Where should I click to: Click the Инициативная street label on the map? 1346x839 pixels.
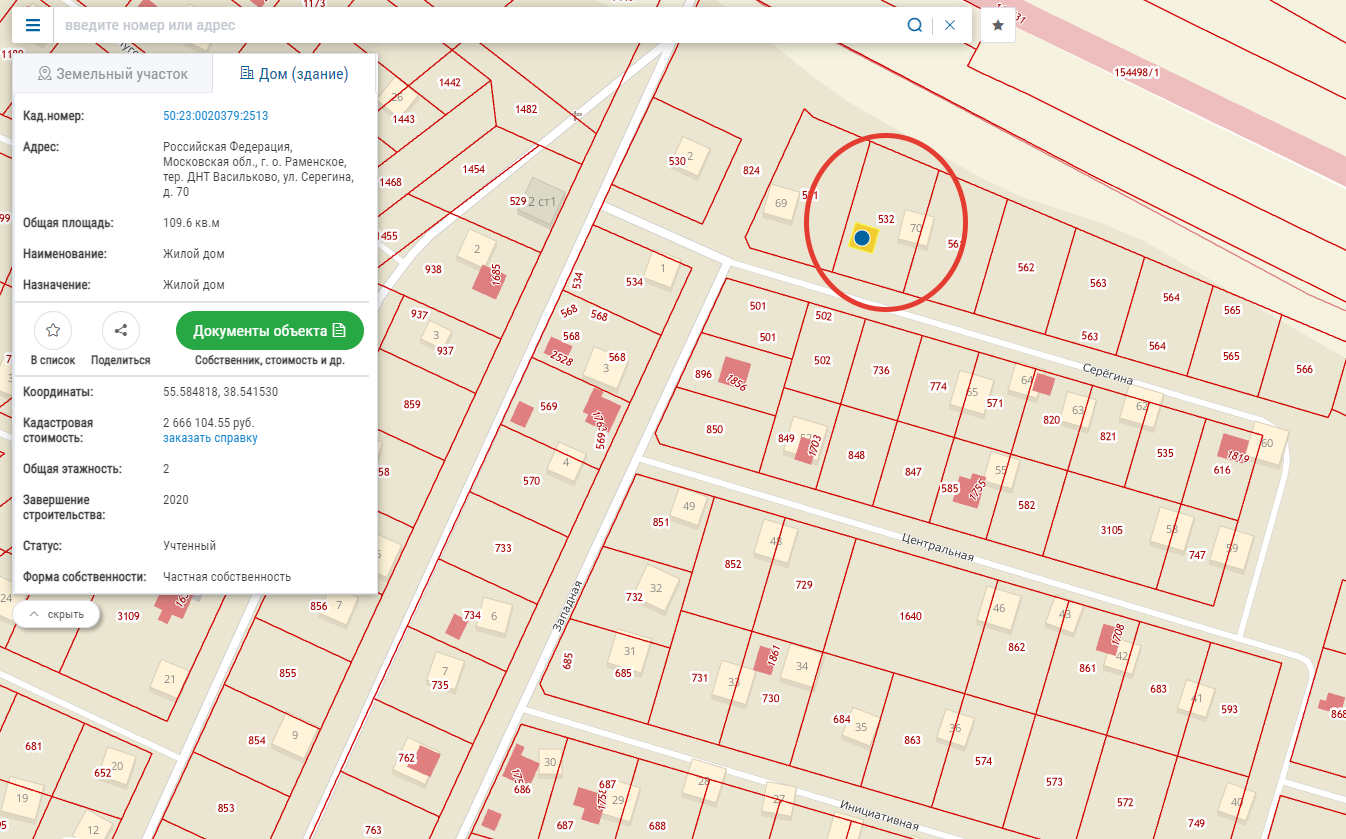[879, 818]
